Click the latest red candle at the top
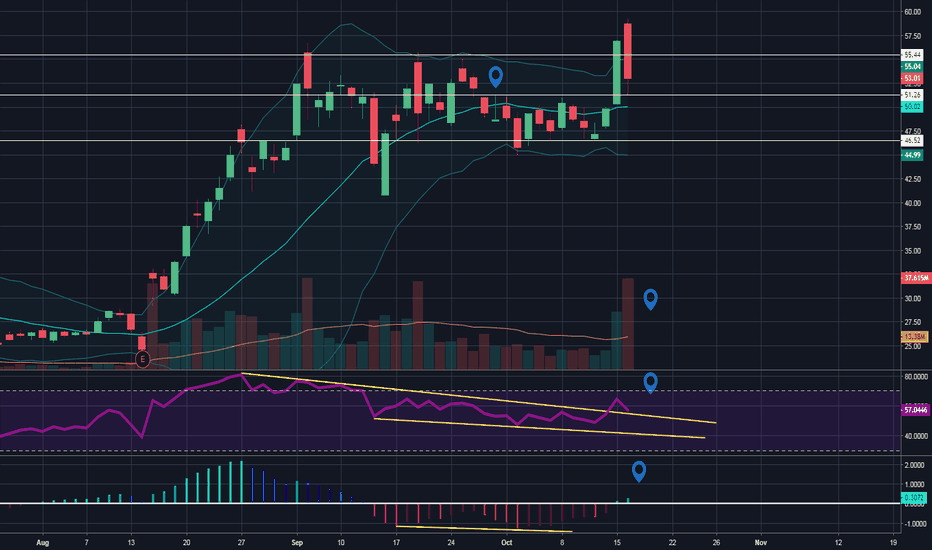The width and height of the screenshot is (932, 550). (x=628, y=51)
